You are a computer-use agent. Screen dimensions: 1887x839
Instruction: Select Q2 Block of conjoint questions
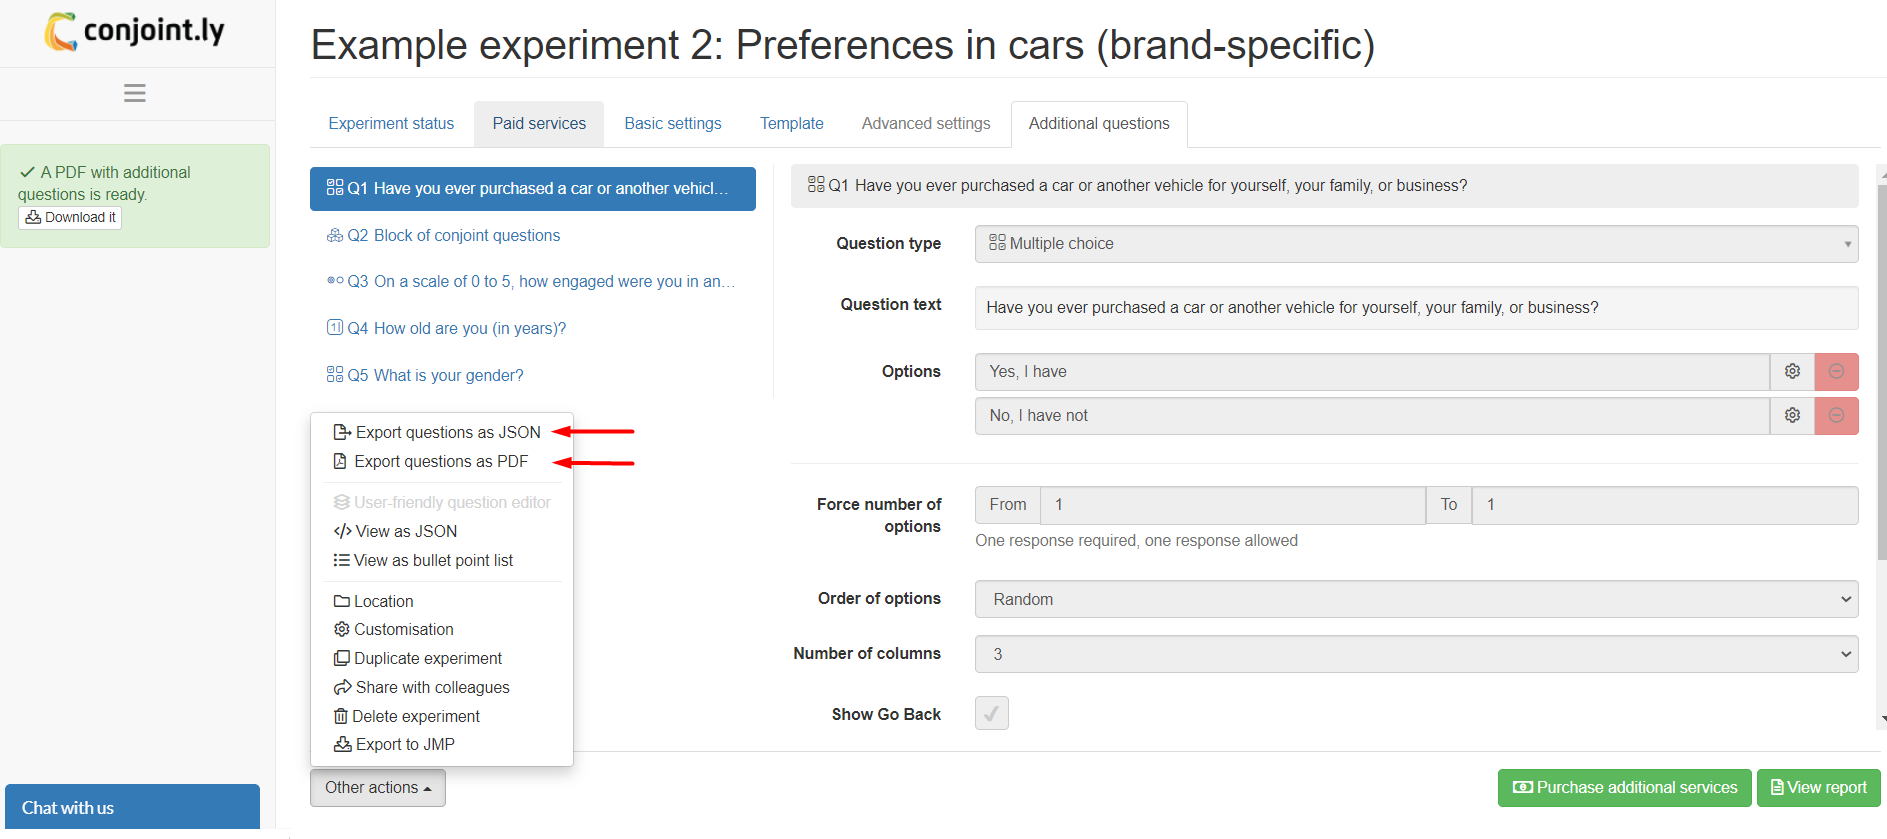click(533, 236)
